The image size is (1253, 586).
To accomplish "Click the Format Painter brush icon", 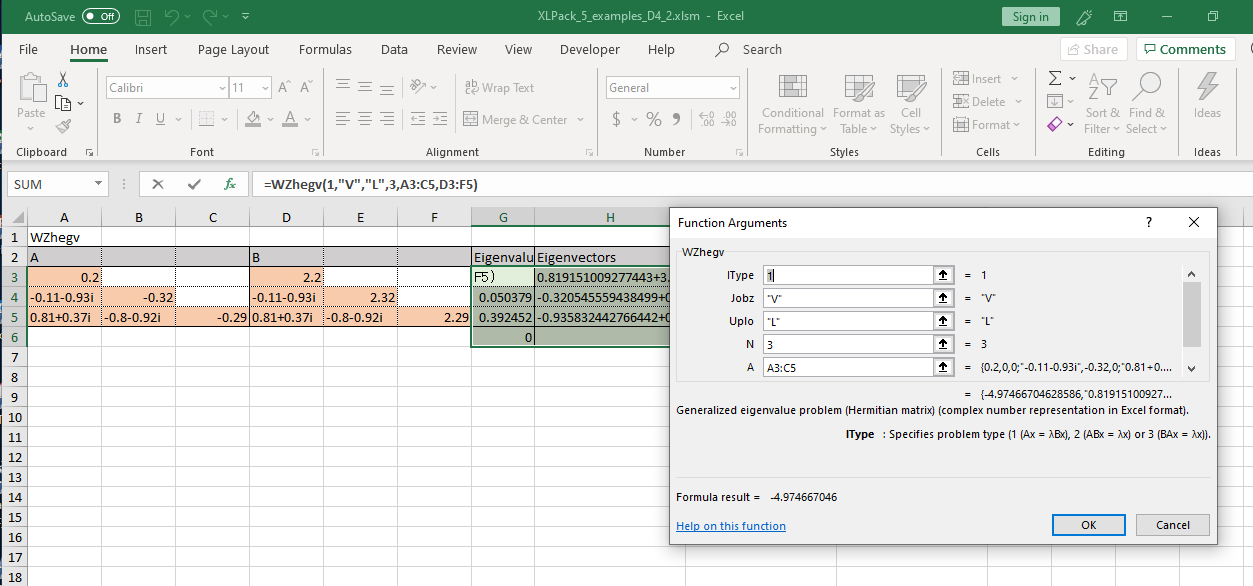I will [x=63, y=126].
